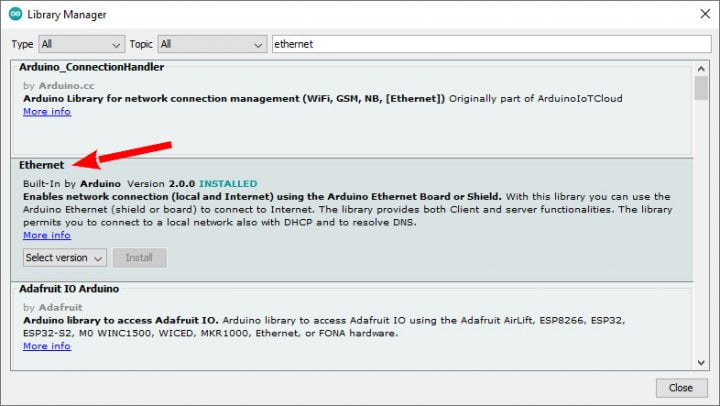Select the Arduino_ConnectionHandler library entry title
Viewport: 720px width, 406px height.
tap(91, 67)
